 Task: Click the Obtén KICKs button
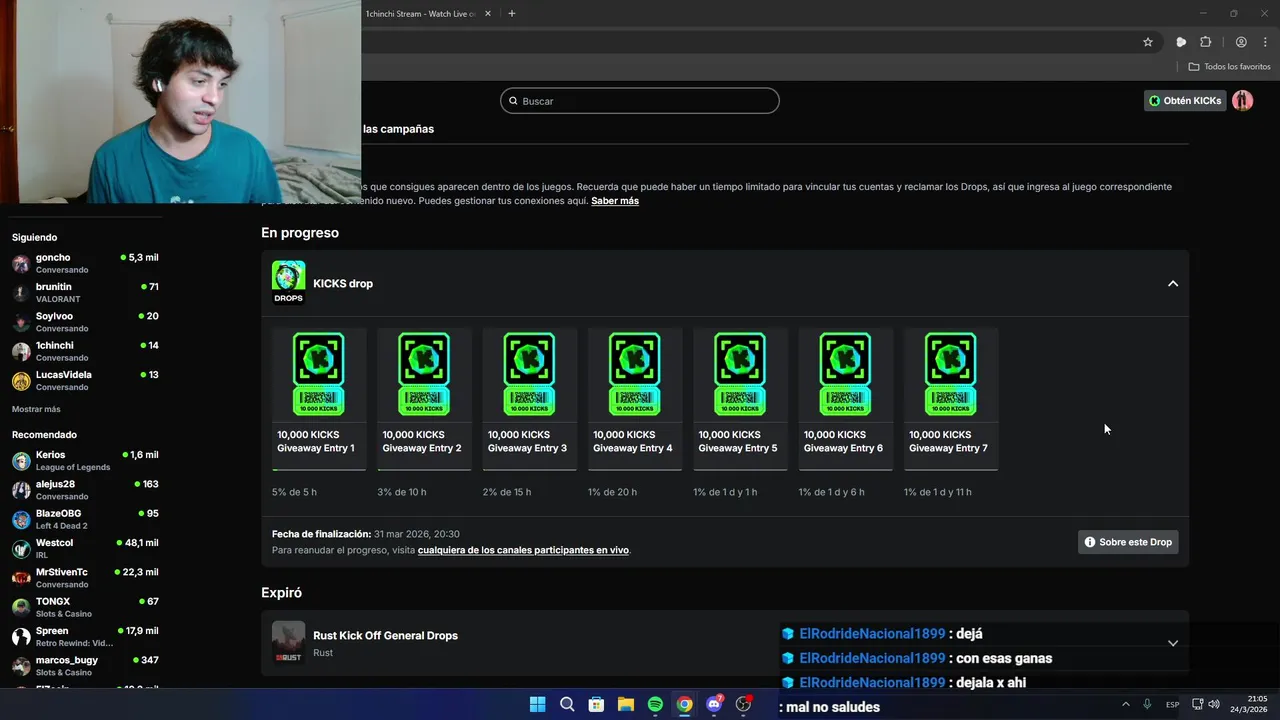(1185, 101)
